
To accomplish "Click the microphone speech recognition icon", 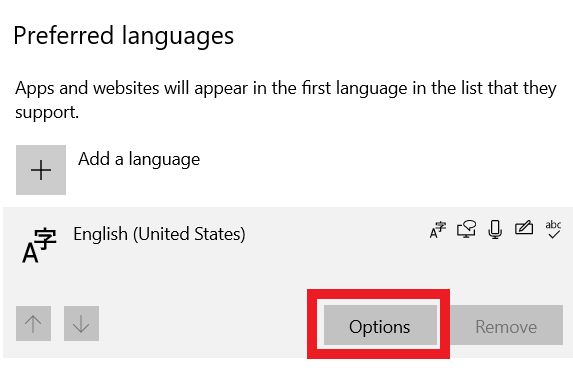I will point(495,229).
